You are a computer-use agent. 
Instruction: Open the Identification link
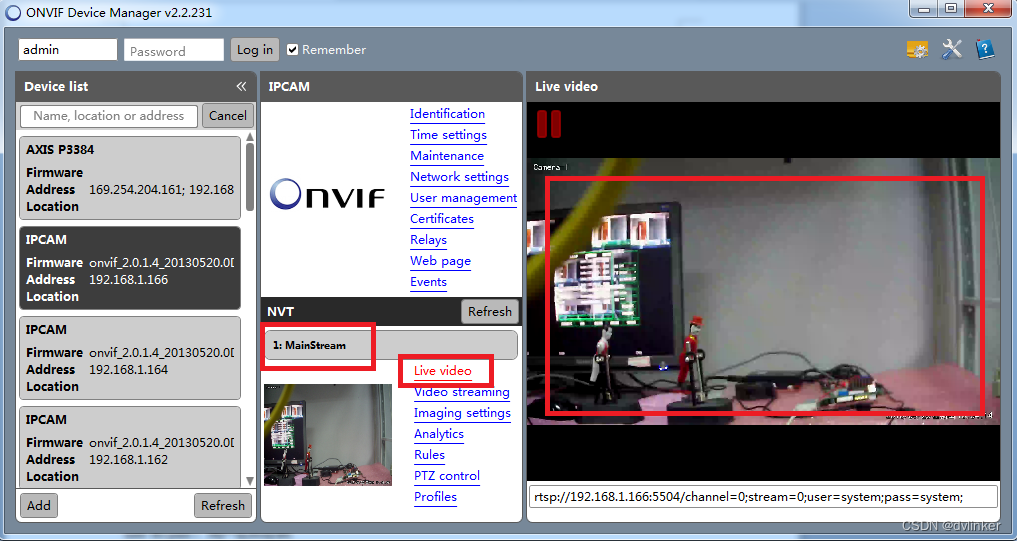[448, 114]
